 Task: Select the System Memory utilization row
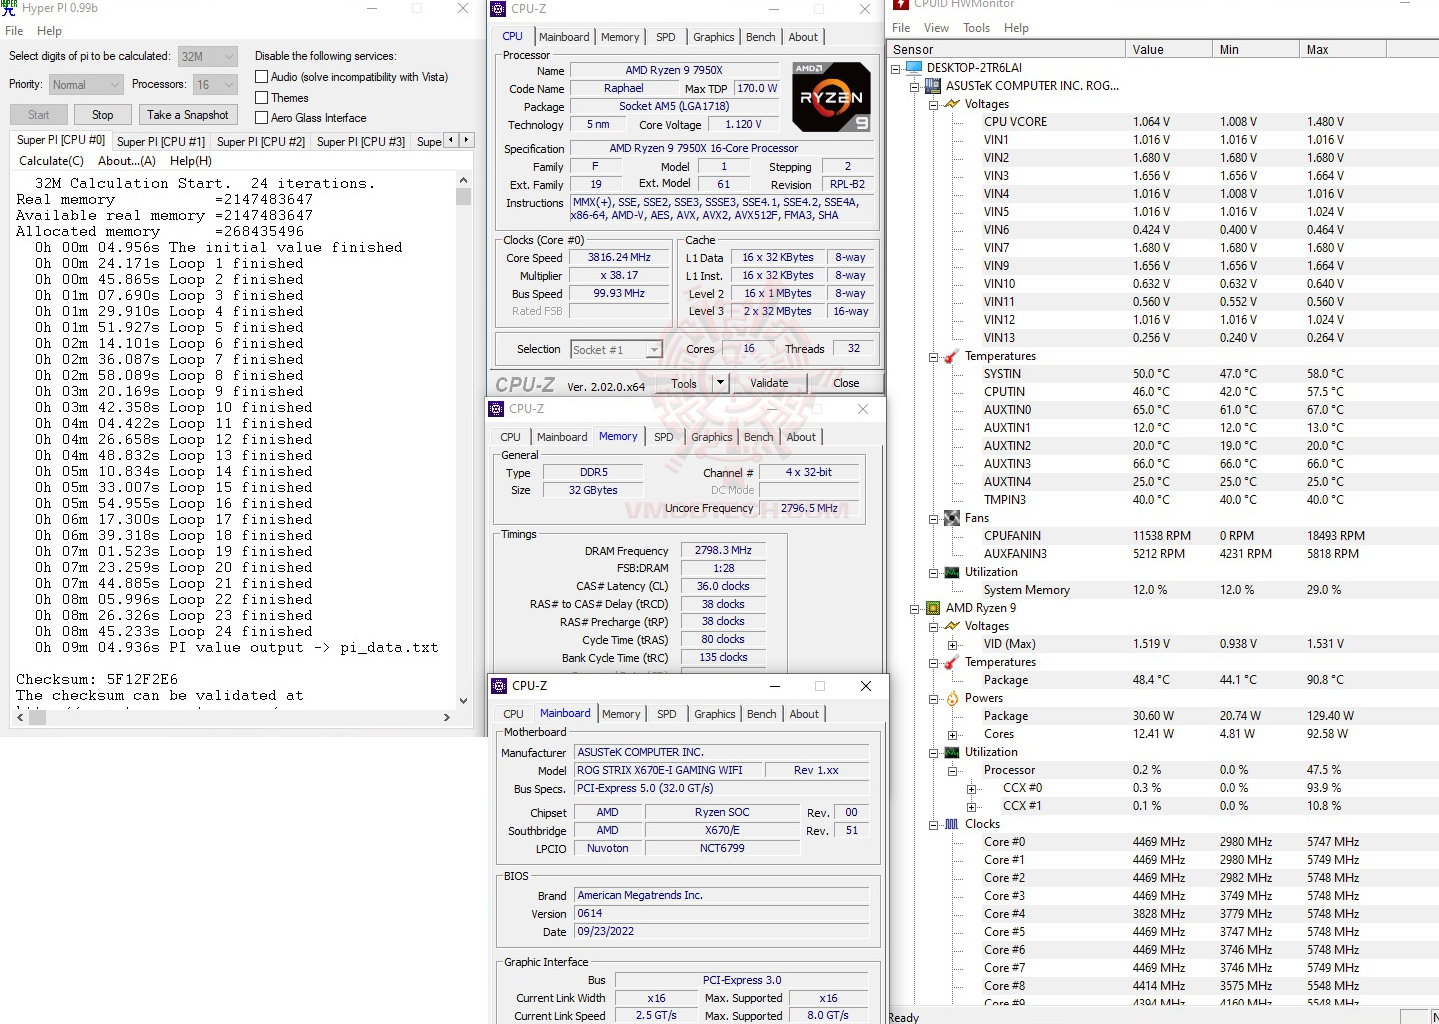1163,590
